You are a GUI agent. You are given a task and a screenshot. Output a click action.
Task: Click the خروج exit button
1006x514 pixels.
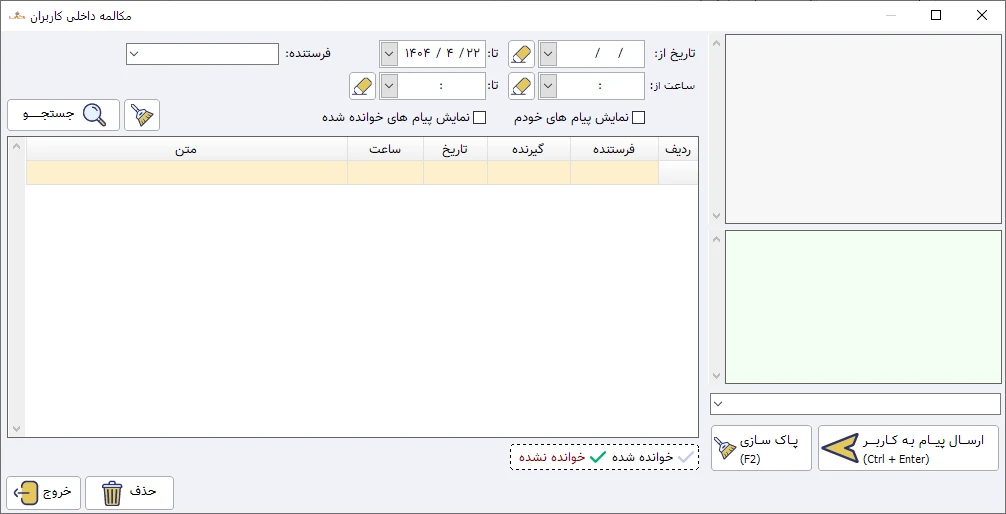45,493
